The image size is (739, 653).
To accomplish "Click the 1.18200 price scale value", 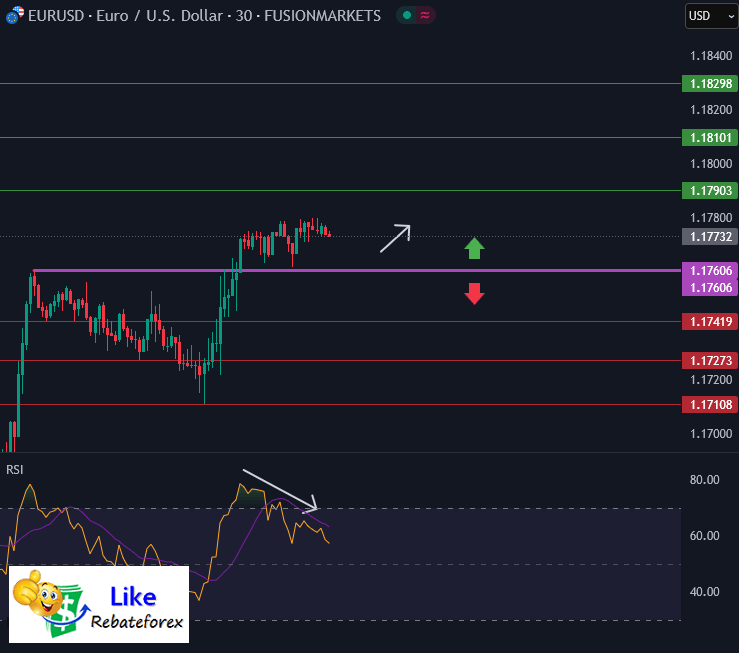I will click(711, 110).
